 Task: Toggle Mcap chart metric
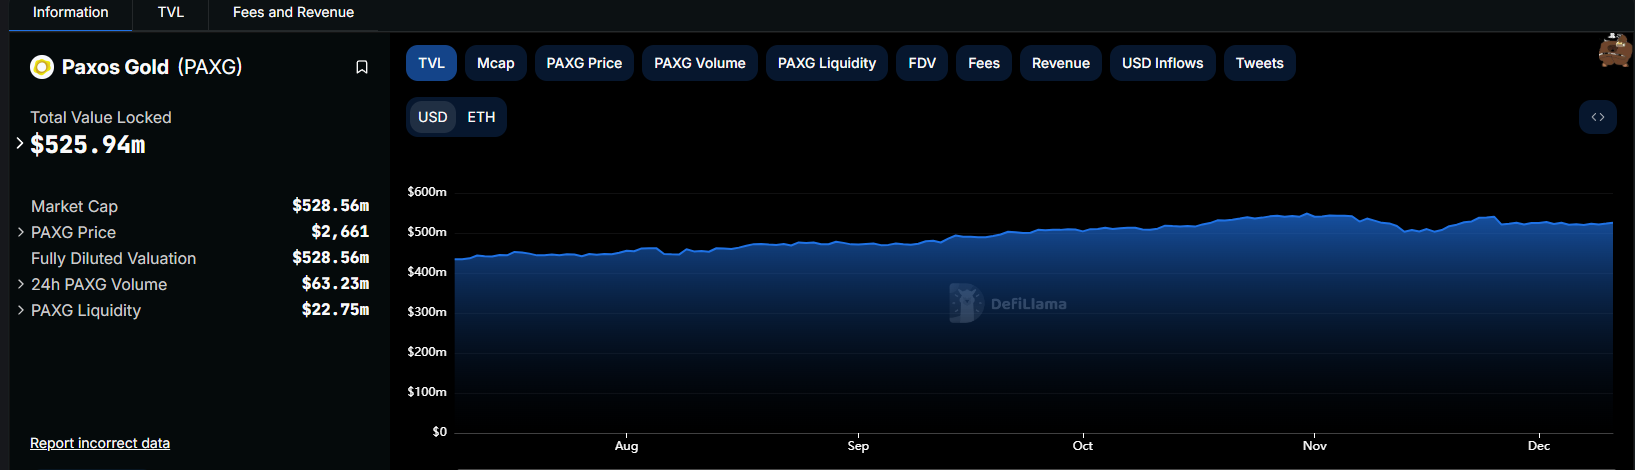496,63
